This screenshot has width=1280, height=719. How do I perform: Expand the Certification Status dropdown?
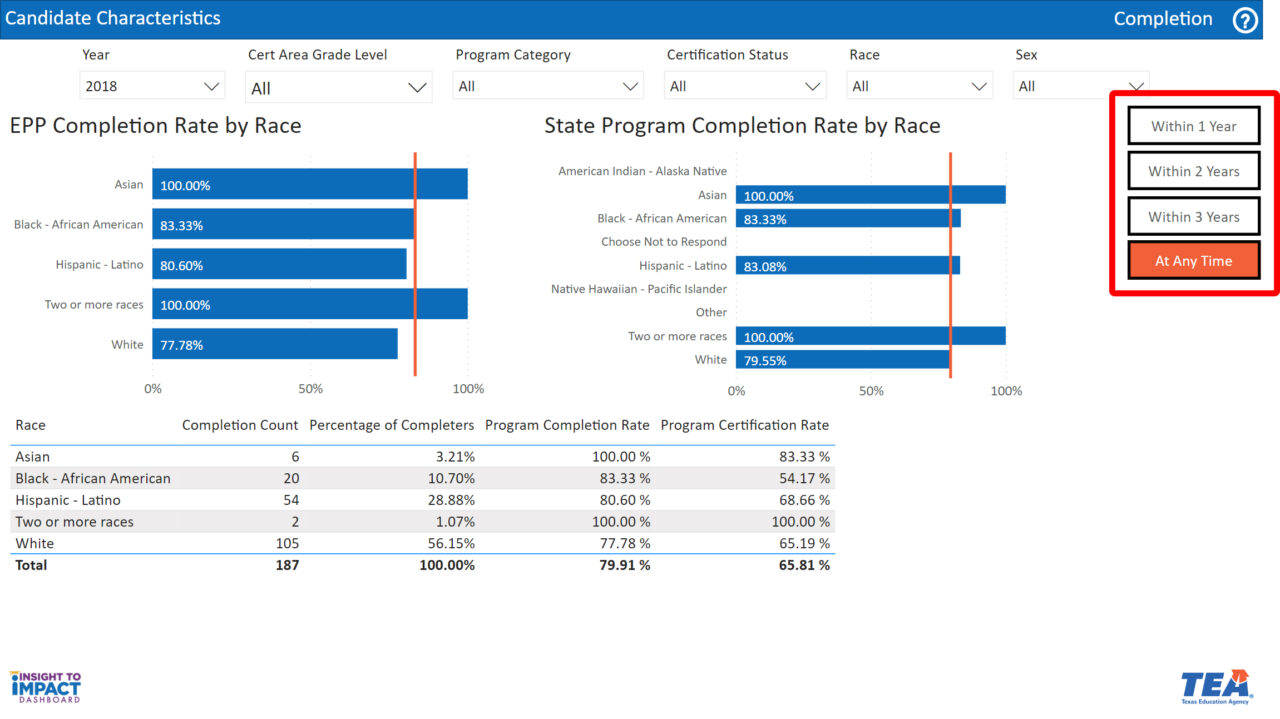coord(745,86)
